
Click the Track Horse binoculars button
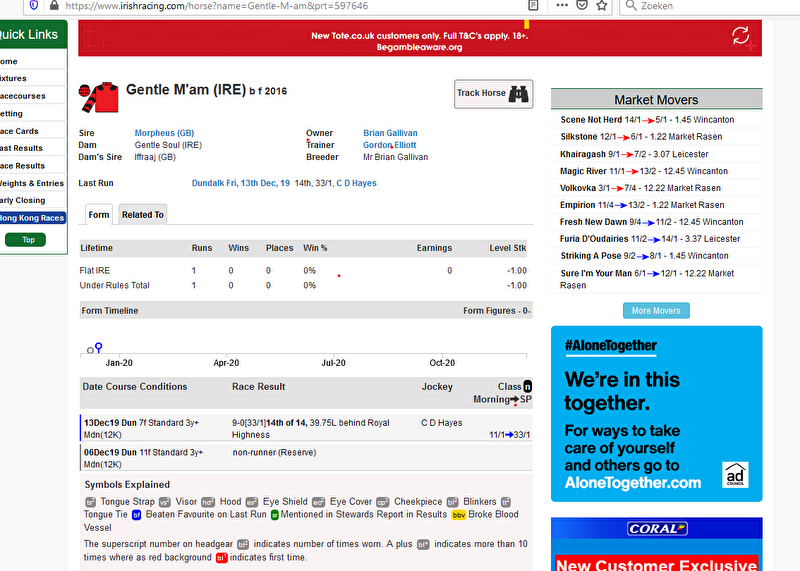tap(494, 93)
